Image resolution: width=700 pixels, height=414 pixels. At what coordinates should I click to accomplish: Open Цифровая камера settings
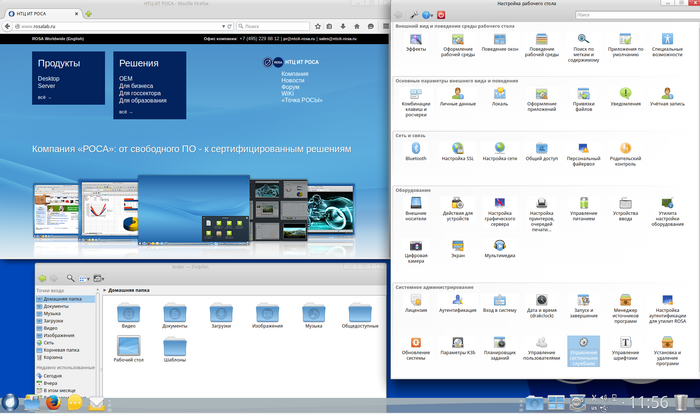pos(415,245)
